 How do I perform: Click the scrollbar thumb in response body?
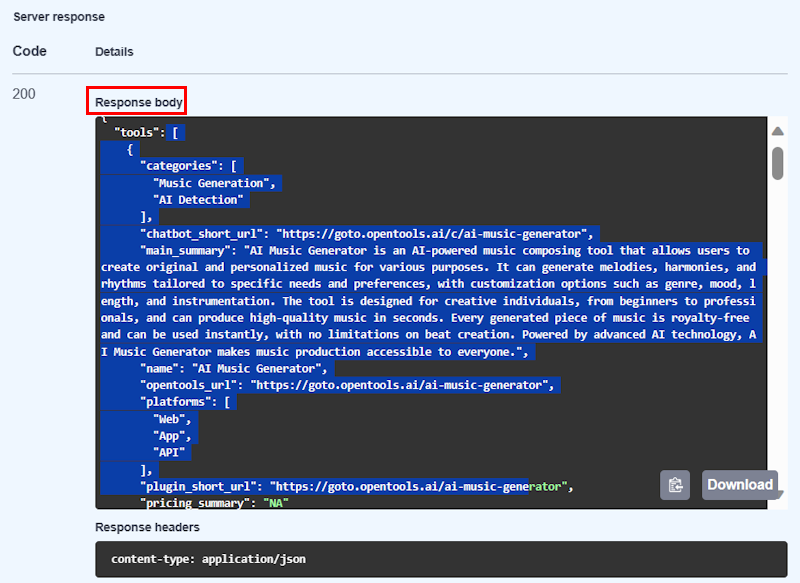pos(780,165)
